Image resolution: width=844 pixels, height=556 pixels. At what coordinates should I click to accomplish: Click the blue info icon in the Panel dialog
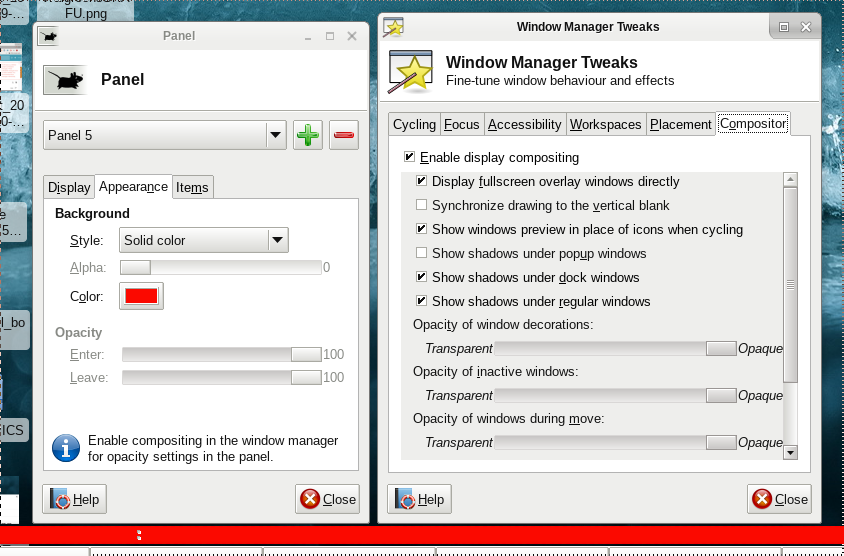point(66,448)
